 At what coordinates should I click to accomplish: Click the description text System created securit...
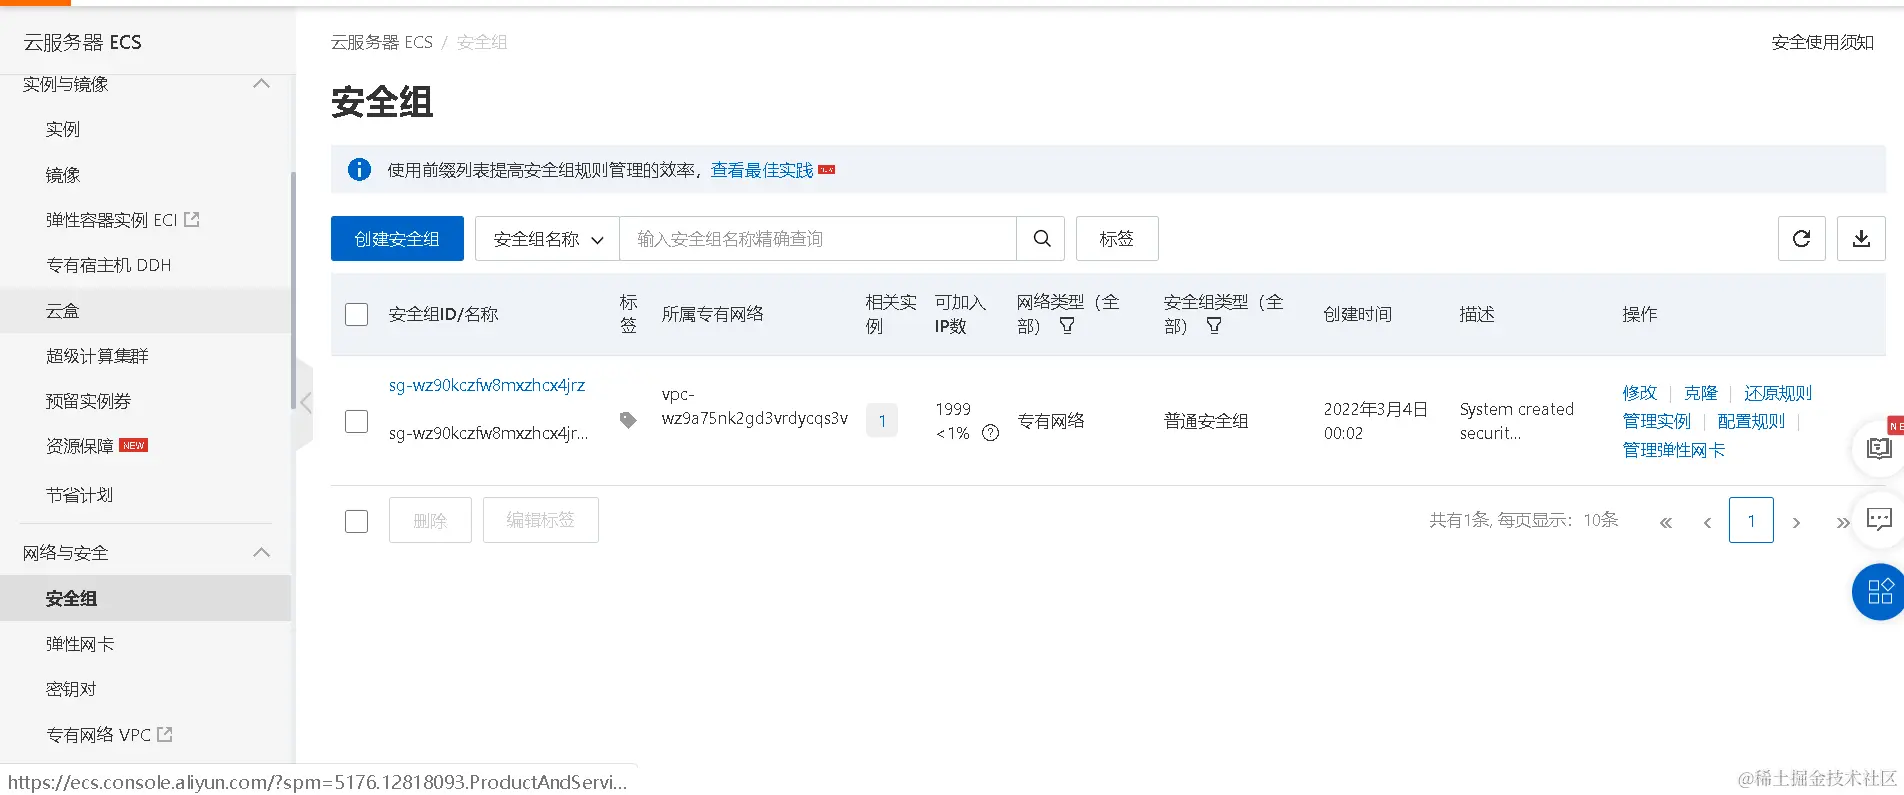(x=1517, y=421)
